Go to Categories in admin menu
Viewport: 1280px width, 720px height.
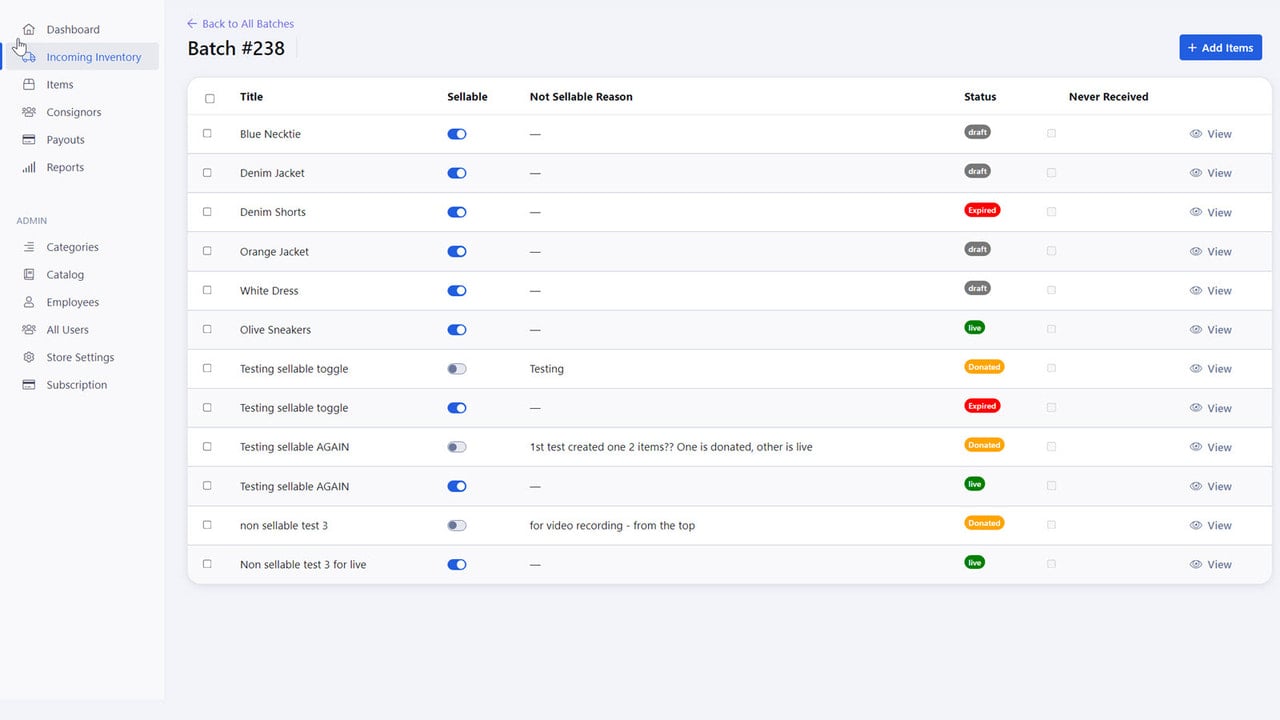pyautogui.click(x=72, y=247)
